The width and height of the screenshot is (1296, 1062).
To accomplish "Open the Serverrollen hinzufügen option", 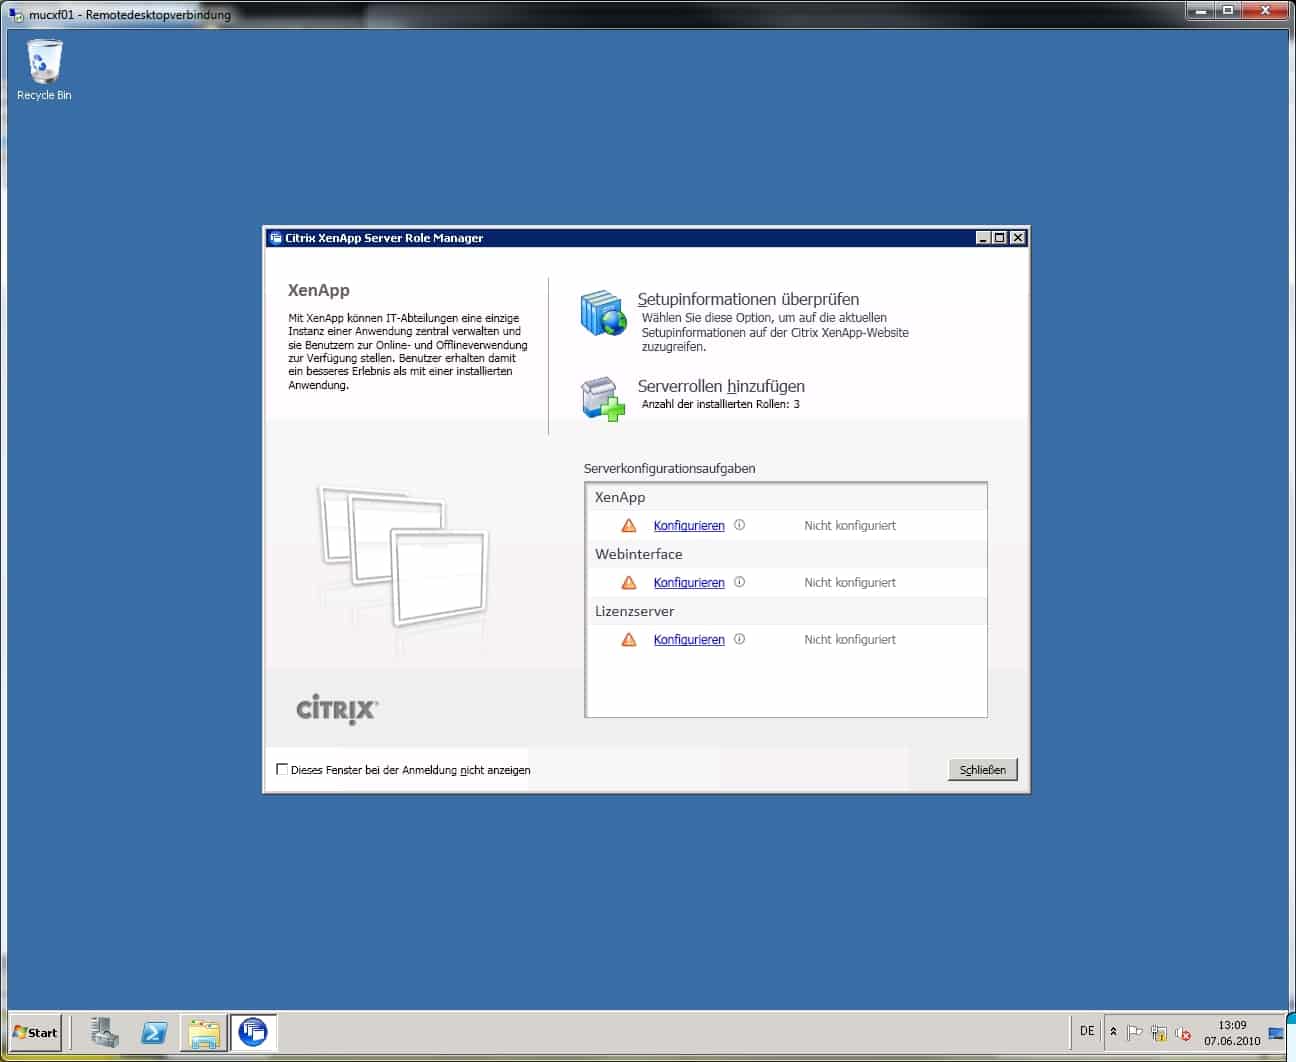I will pos(721,386).
